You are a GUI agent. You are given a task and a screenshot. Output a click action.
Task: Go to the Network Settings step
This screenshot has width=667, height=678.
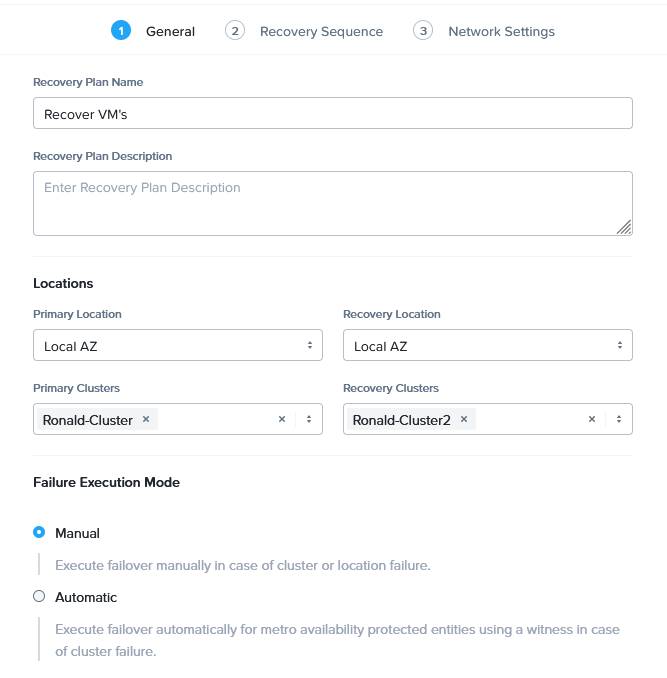click(x=501, y=32)
